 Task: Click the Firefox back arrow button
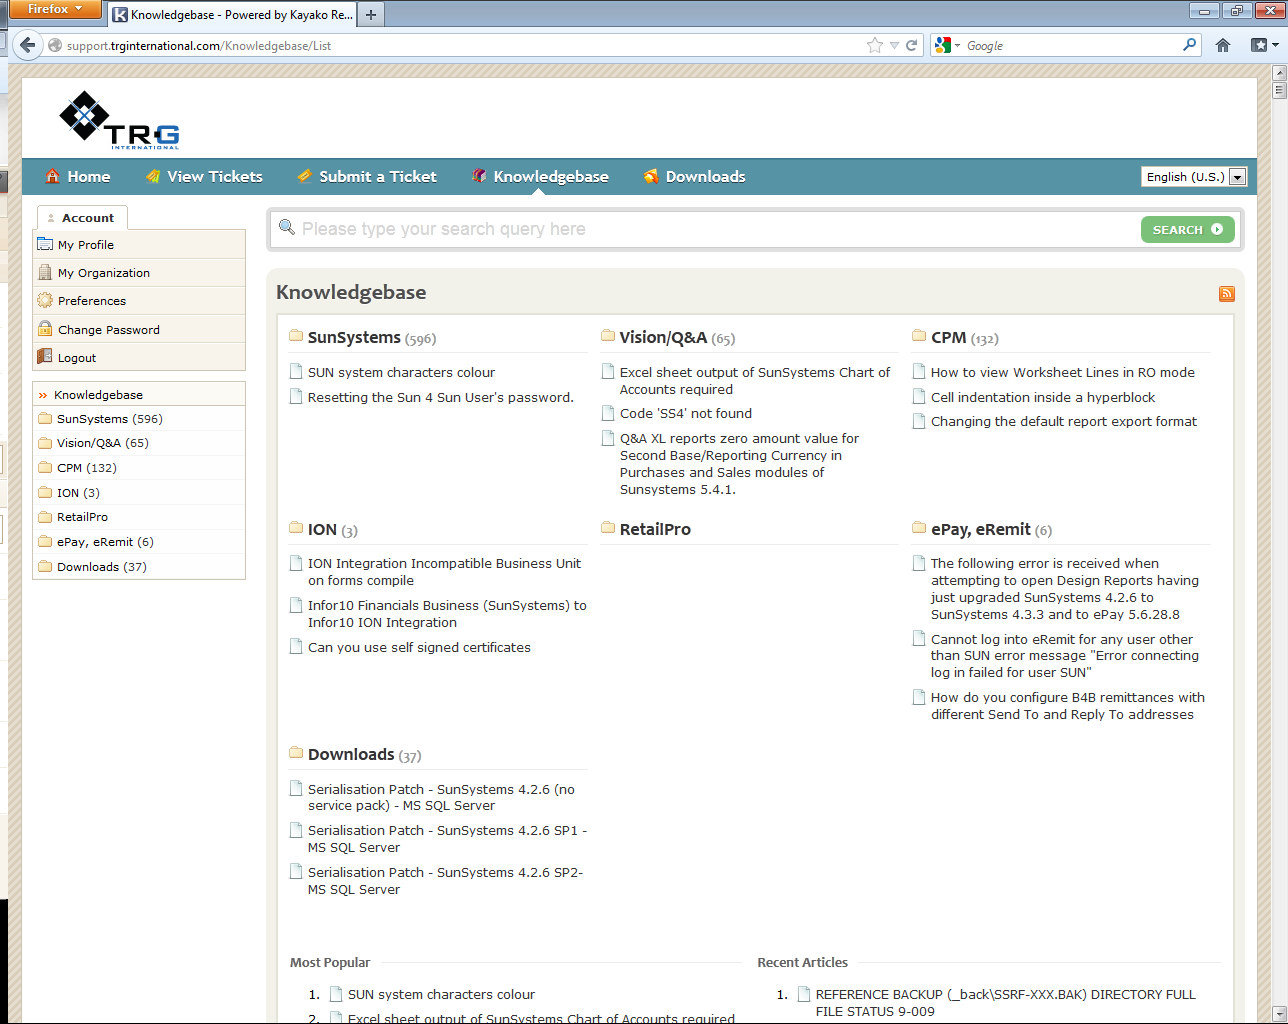(x=28, y=45)
